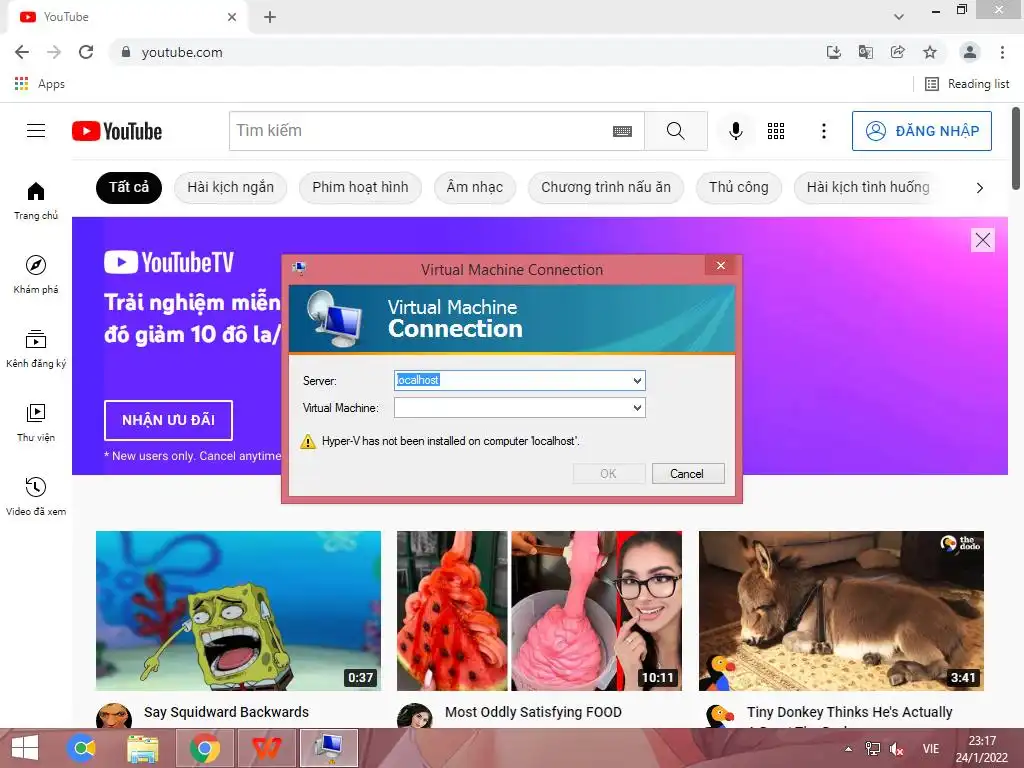Click the page vertical scrollbar
1024x768 pixels.
pyautogui.click(x=1016, y=148)
